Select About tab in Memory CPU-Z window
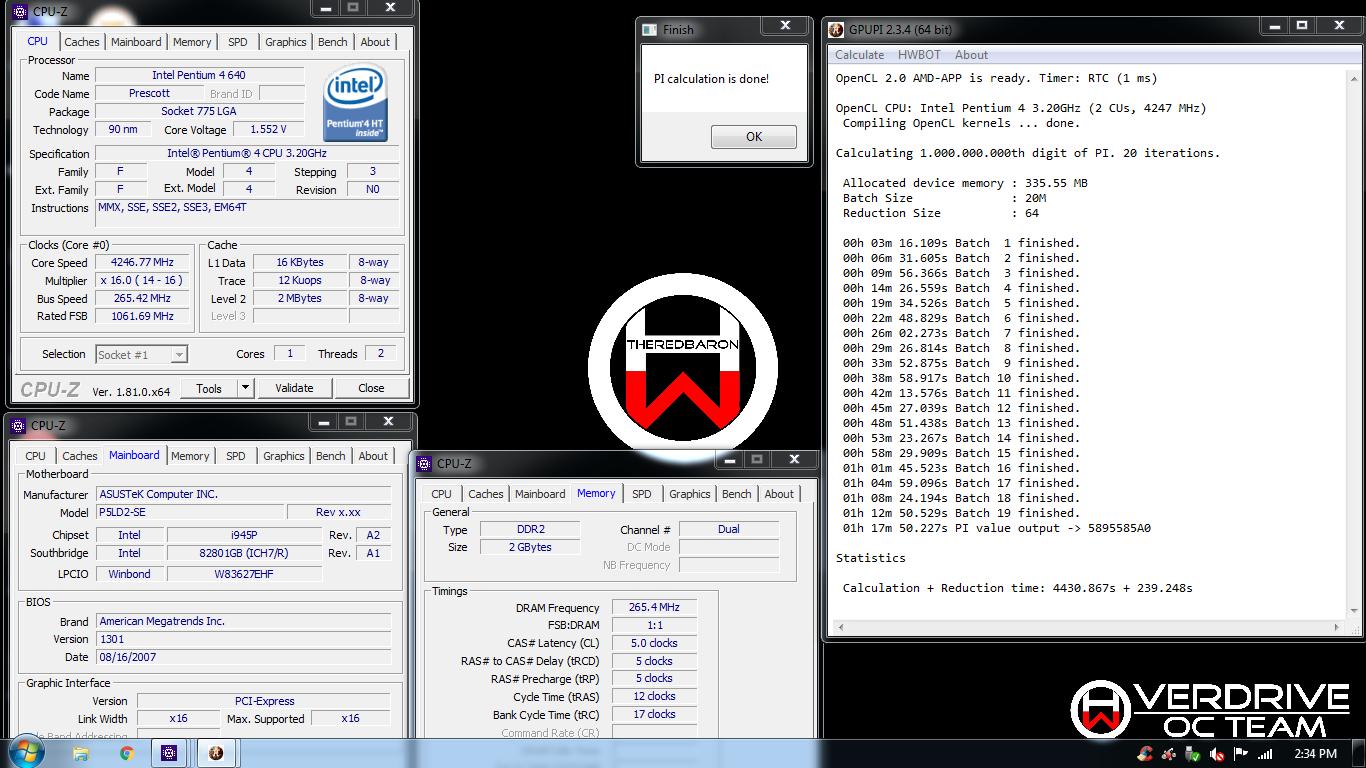Viewport: 1366px width, 768px height. (779, 494)
